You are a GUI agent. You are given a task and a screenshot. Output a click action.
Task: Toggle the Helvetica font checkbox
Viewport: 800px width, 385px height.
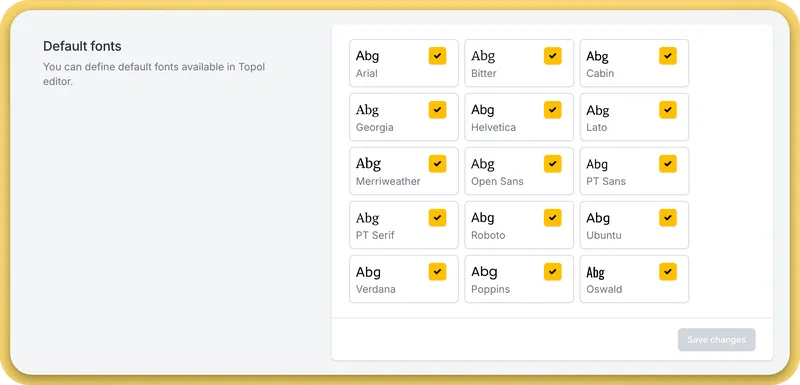click(x=553, y=110)
